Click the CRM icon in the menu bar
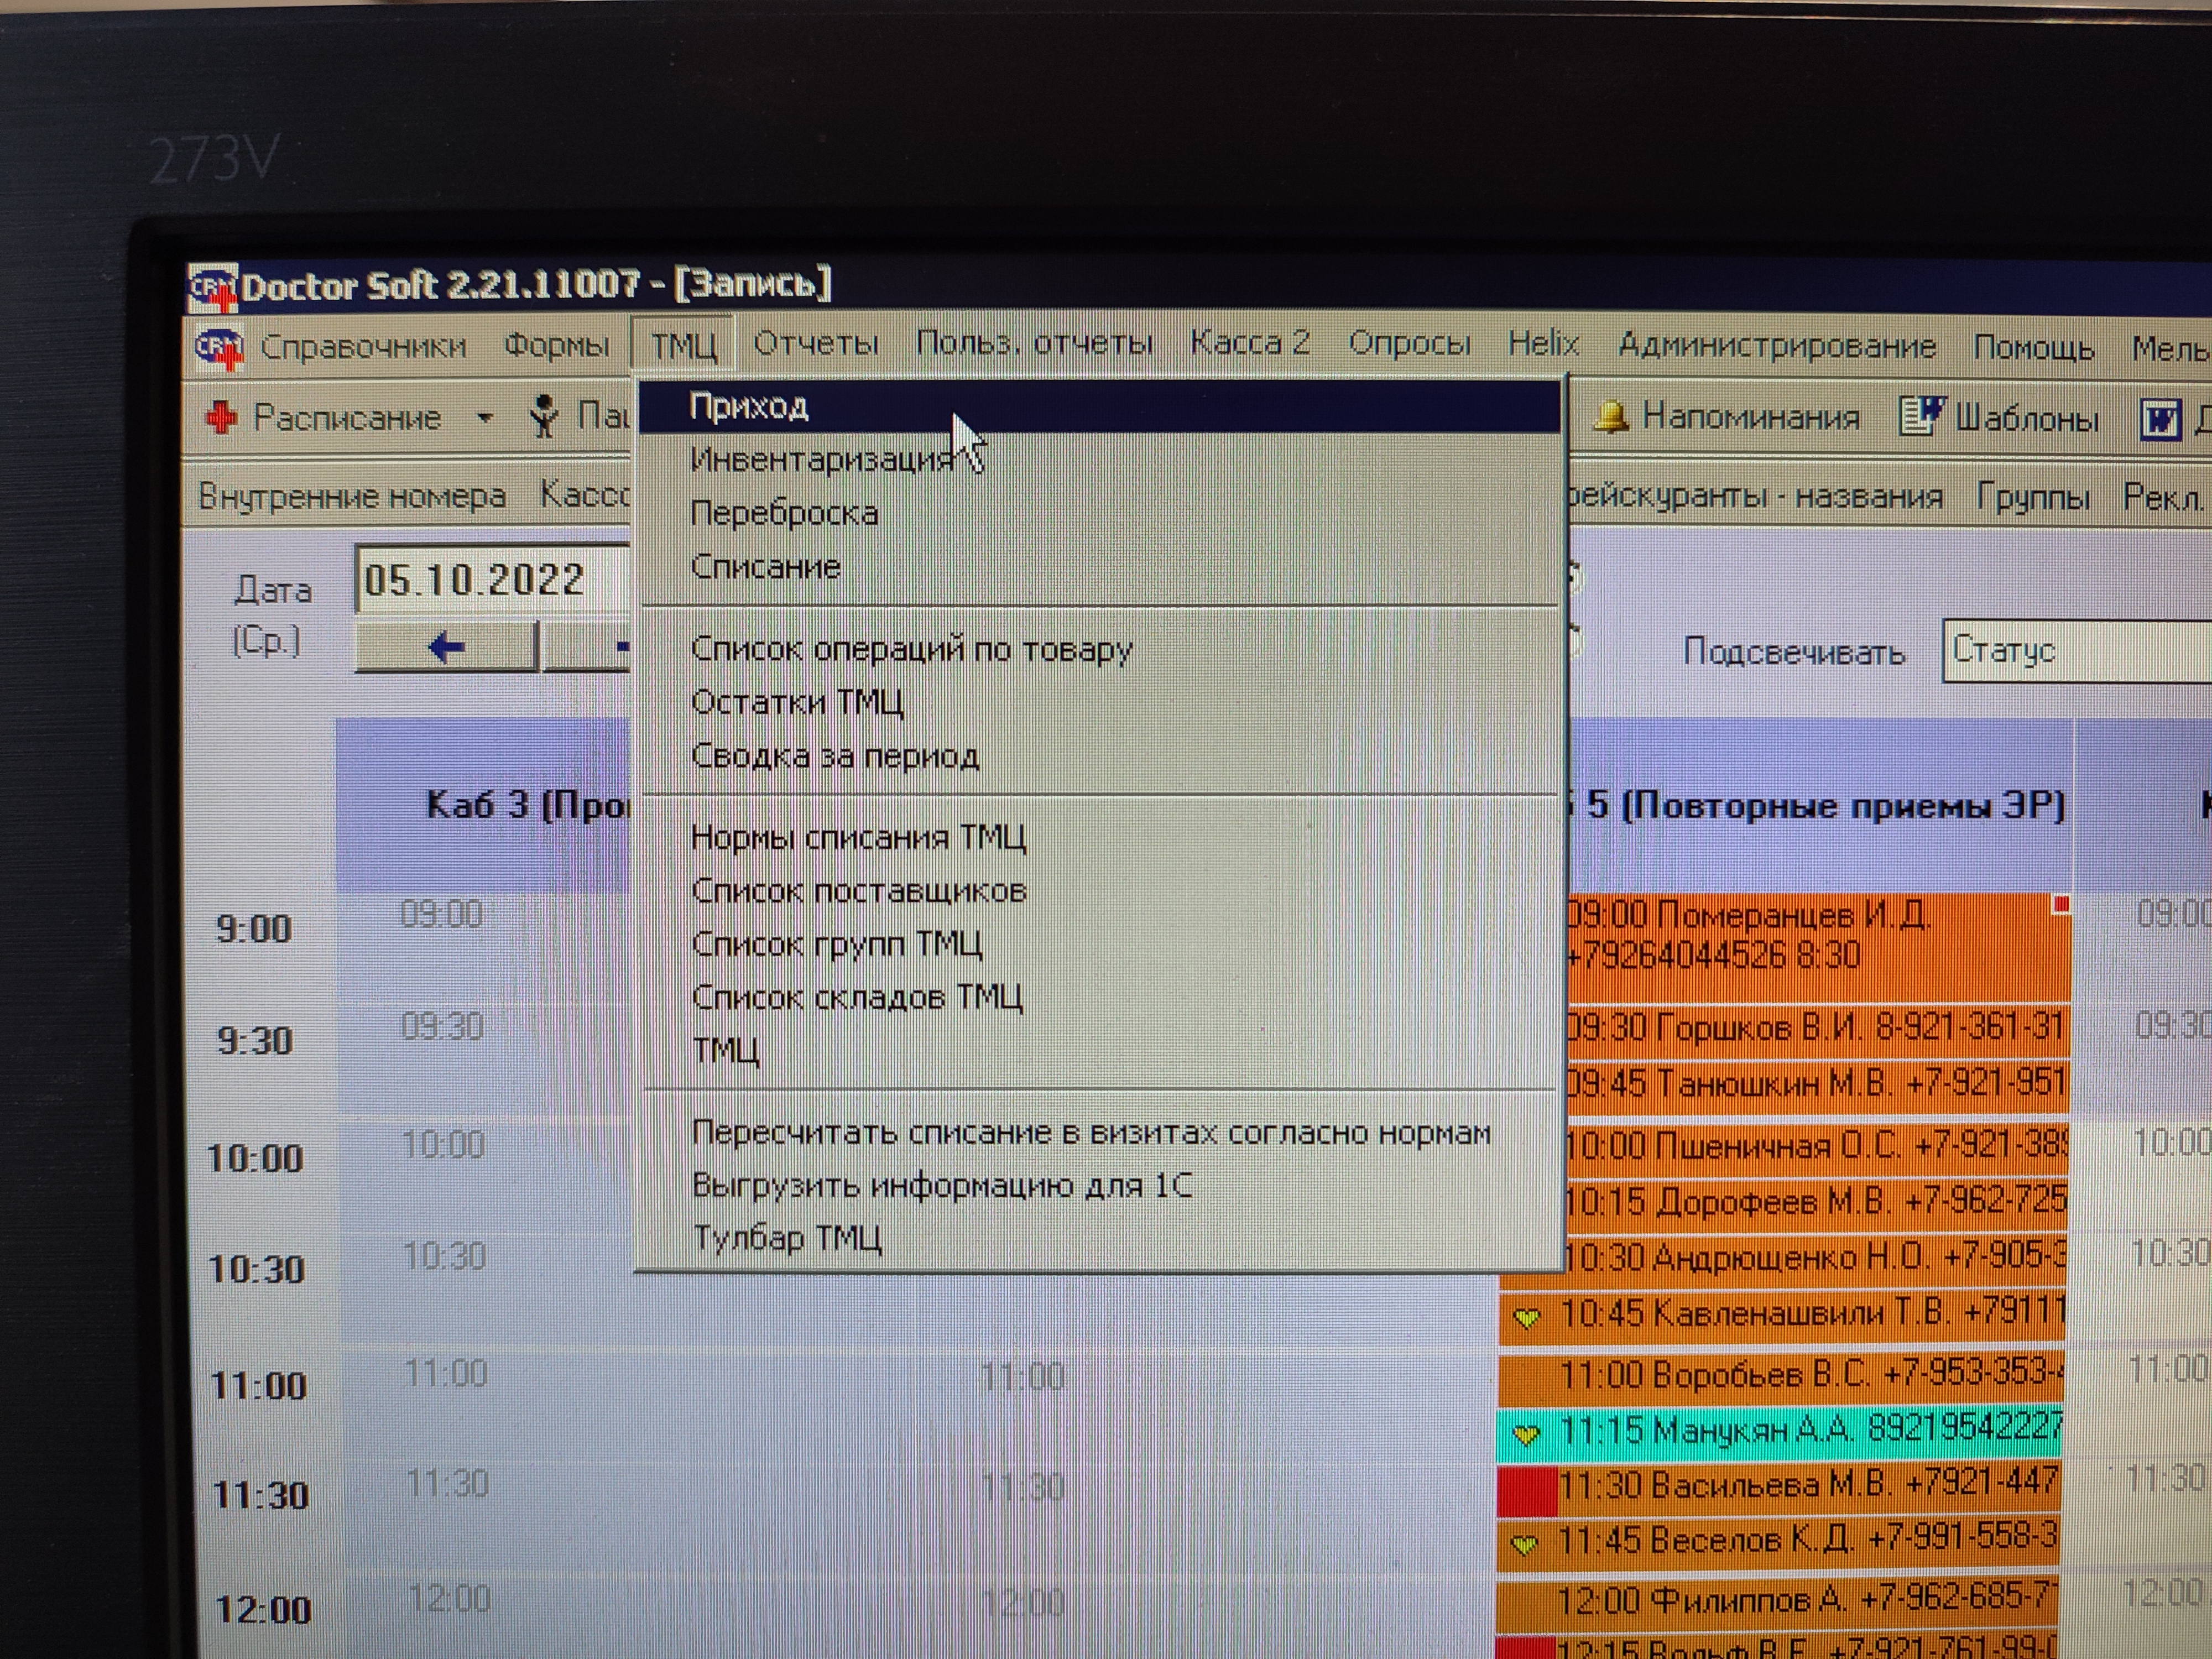This screenshot has height=1659, width=2212. coord(219,348)
